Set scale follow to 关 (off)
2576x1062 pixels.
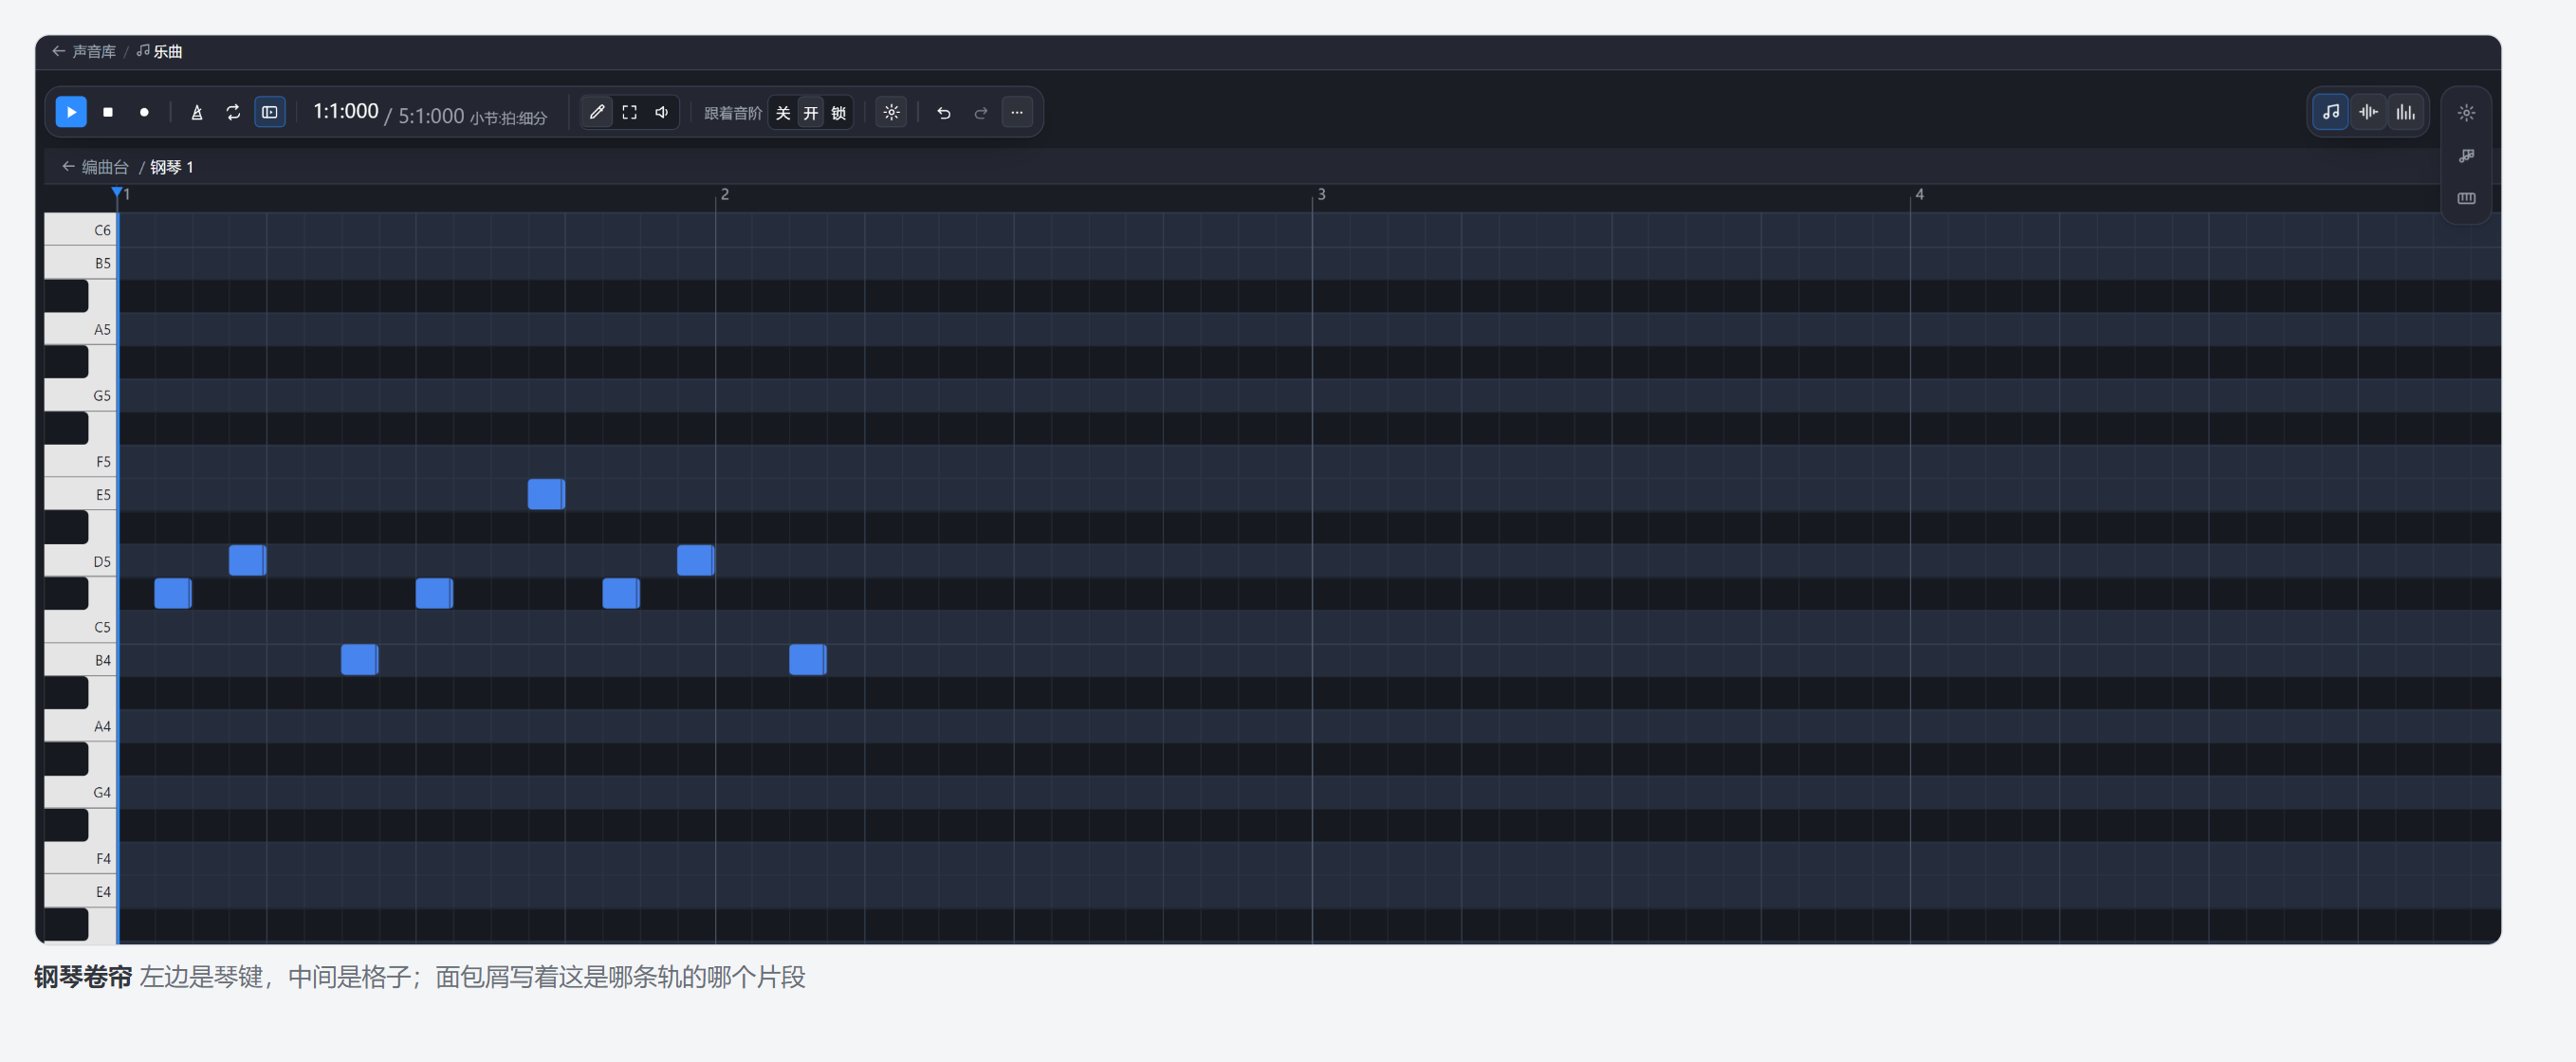[x=783, y=113]
